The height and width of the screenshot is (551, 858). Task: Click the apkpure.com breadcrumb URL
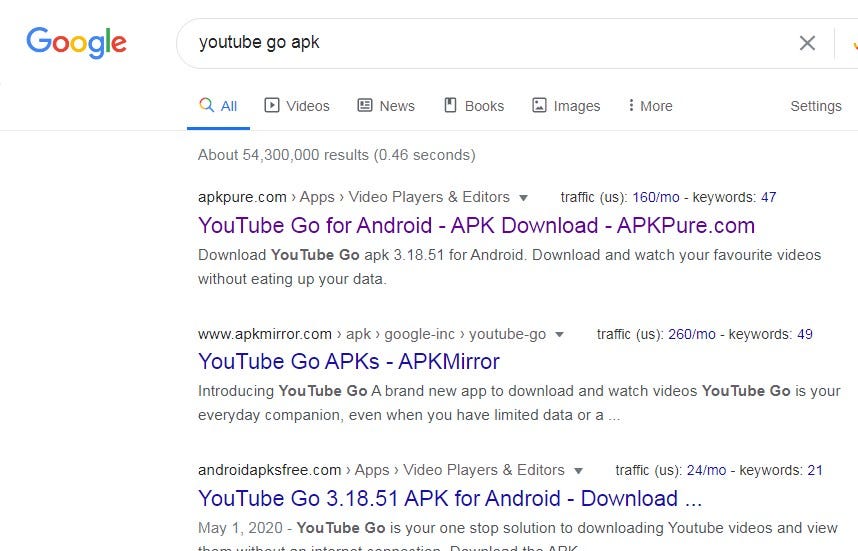(353, 197)
